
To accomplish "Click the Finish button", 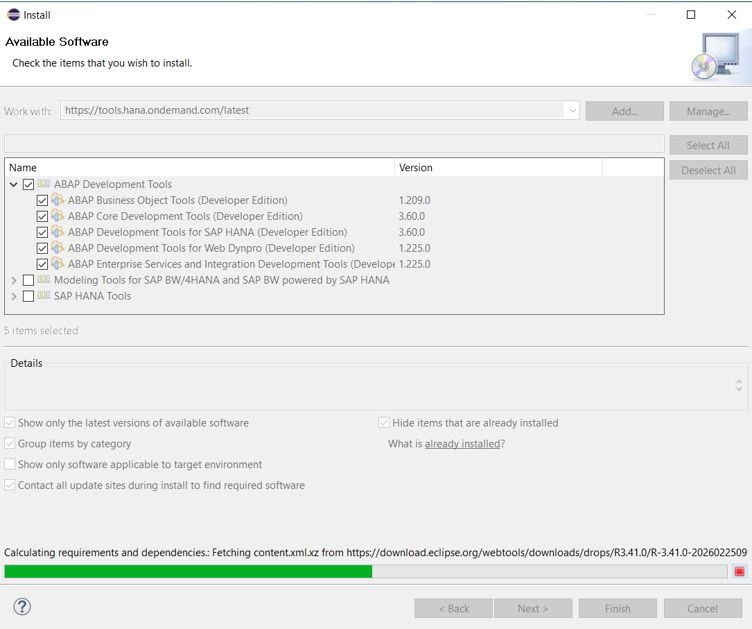I will point(618,608).
